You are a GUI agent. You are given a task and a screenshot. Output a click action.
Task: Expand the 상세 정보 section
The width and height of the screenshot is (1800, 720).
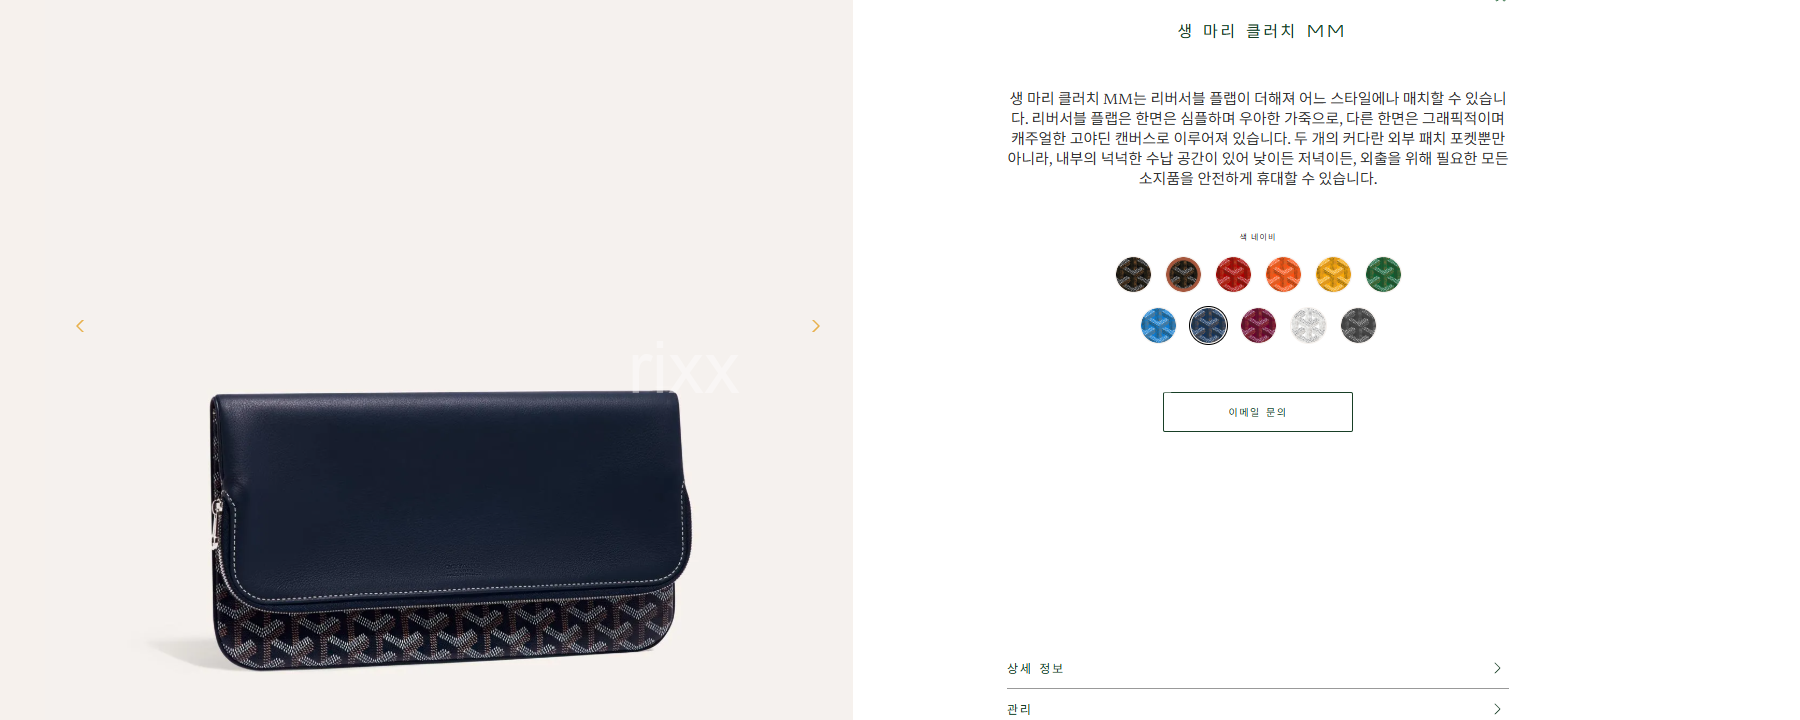pos(1257,668)
